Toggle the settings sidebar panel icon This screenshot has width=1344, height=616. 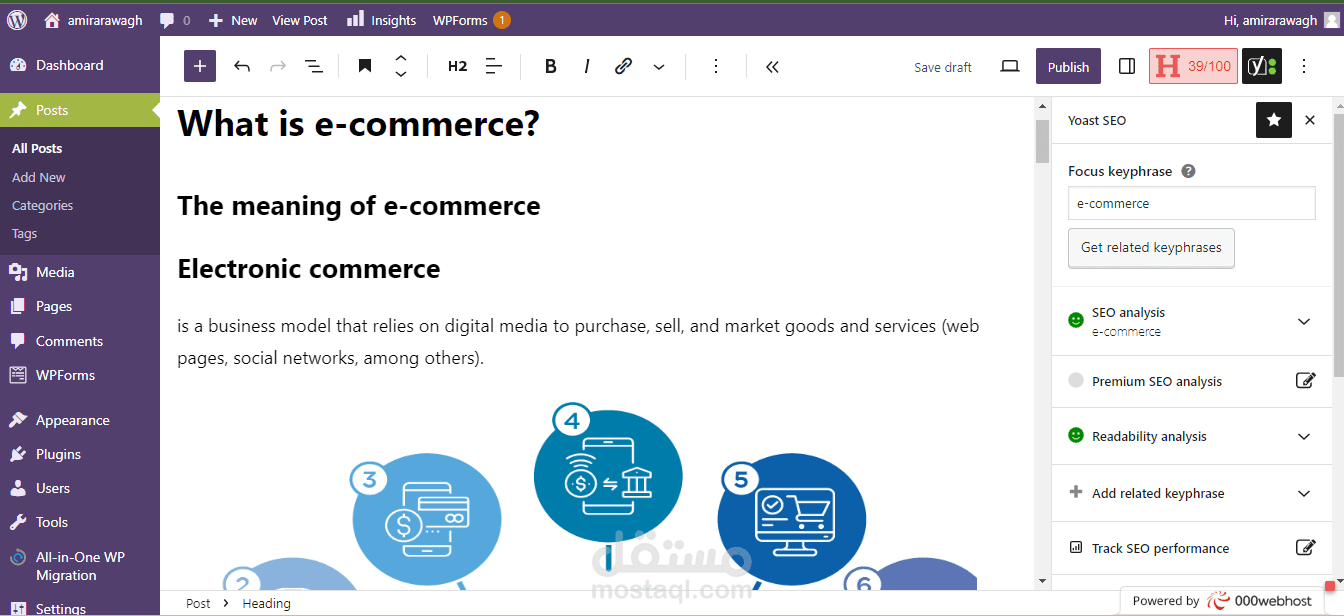click(1127, 66)
